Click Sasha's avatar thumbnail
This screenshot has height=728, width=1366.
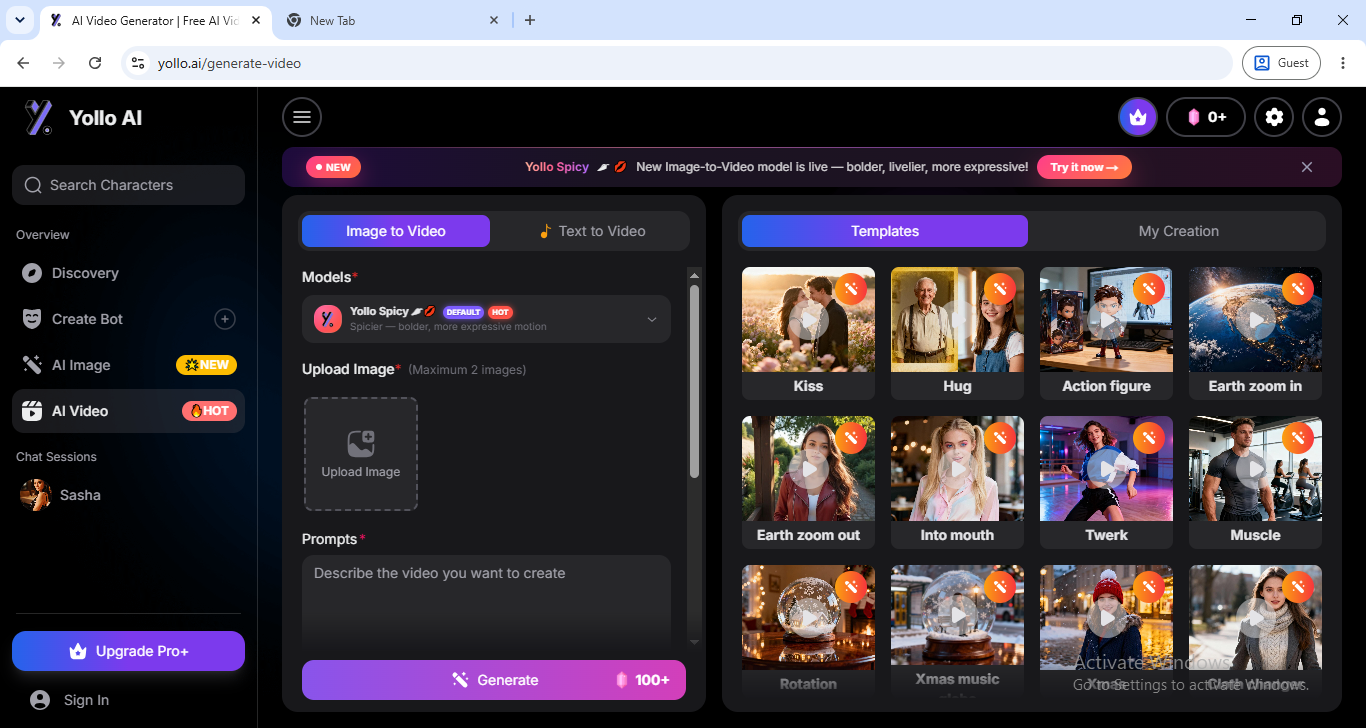pyautogui.click(x=36, y=495)
